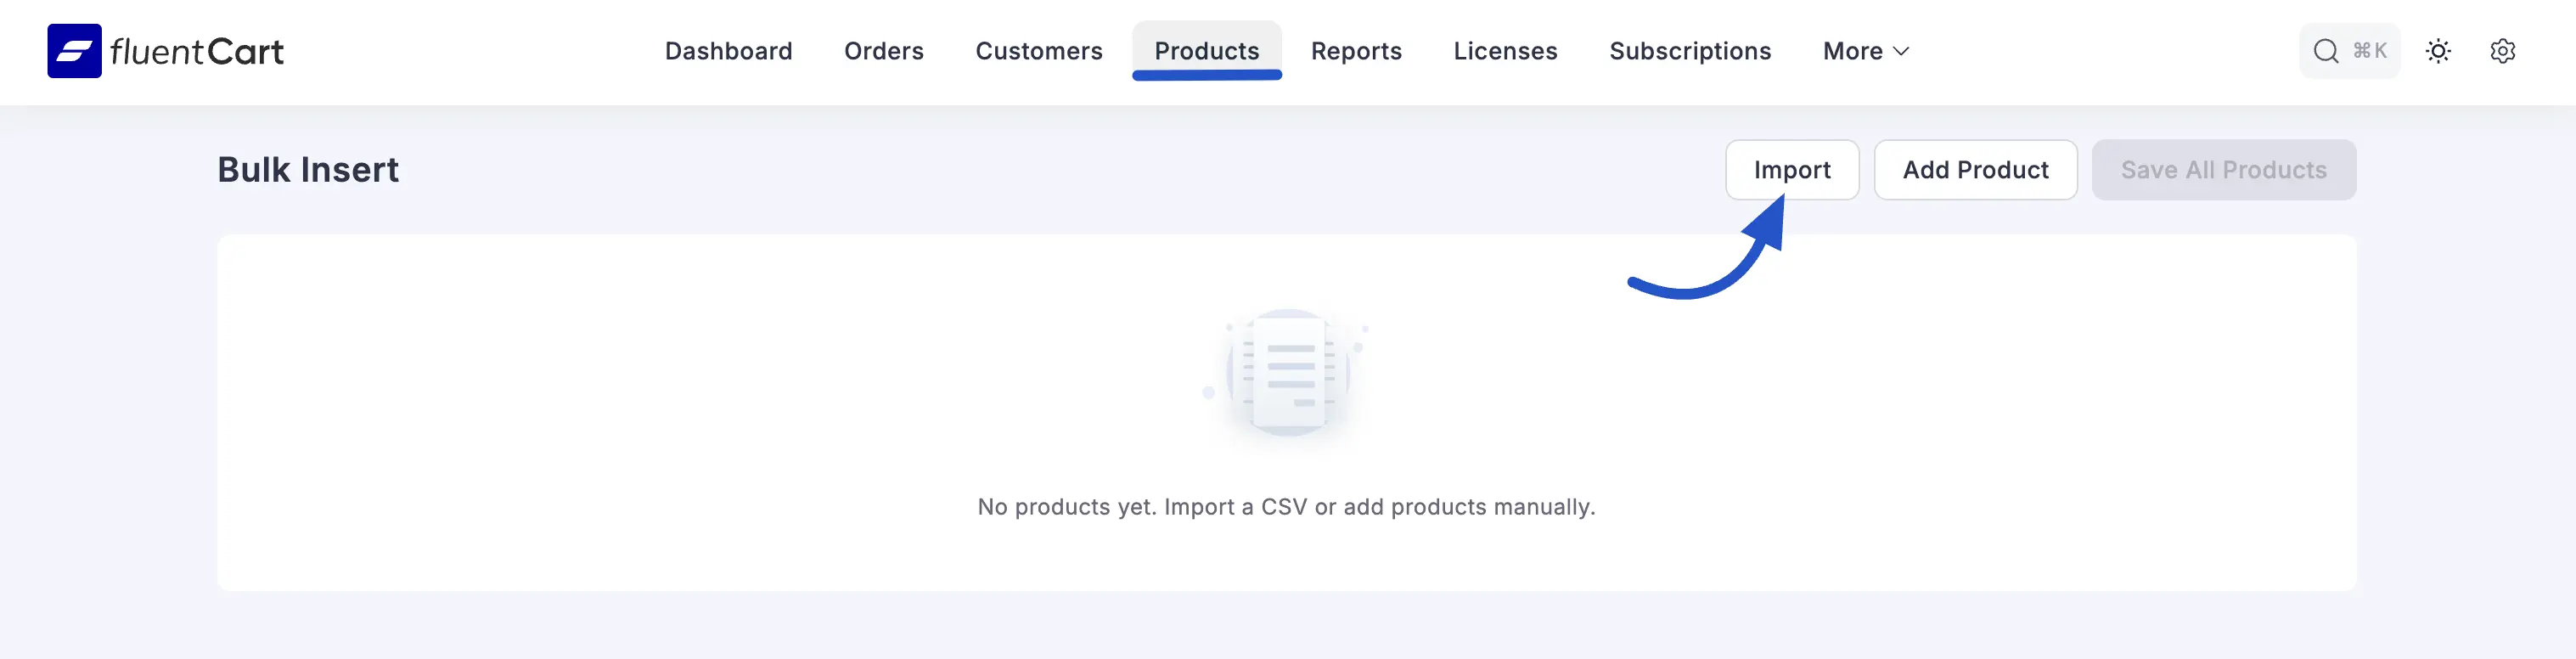Click the "No products yet" message text
Viewport: 2576px width, 659px height.
point(1286,507)
